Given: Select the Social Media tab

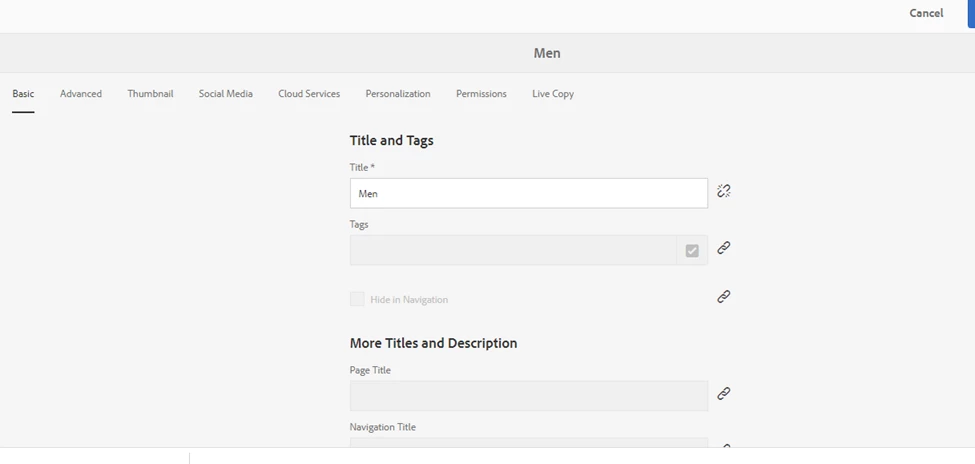Looking at the screenshot, I should pos(225,94).
